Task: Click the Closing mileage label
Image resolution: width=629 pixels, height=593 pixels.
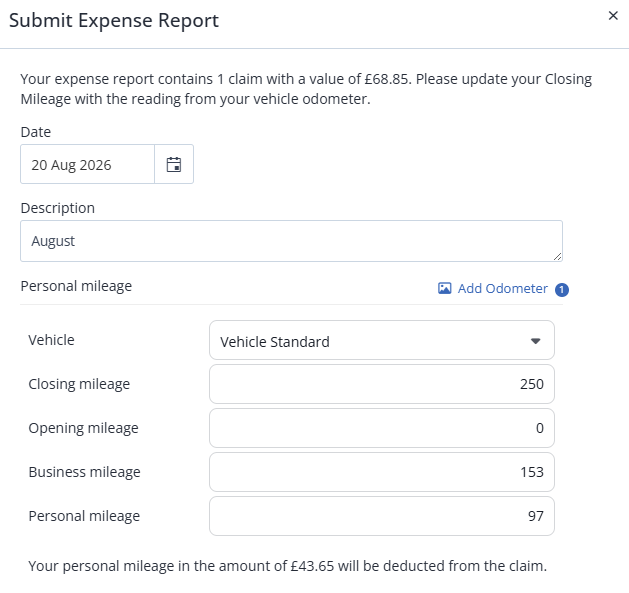Action: [79, 384]
